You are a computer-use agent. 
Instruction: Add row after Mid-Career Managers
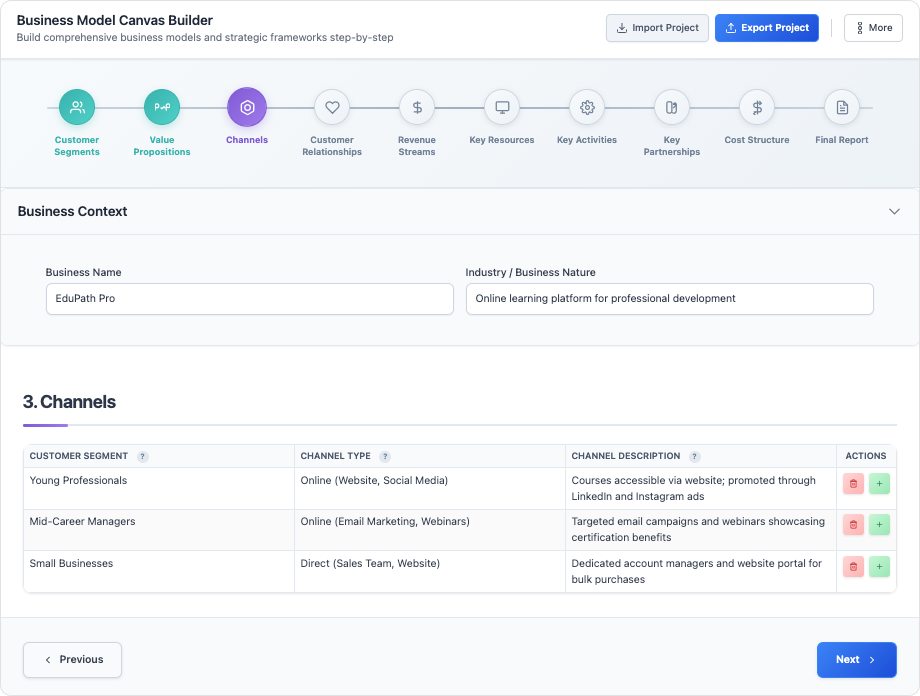coord(880,525)
